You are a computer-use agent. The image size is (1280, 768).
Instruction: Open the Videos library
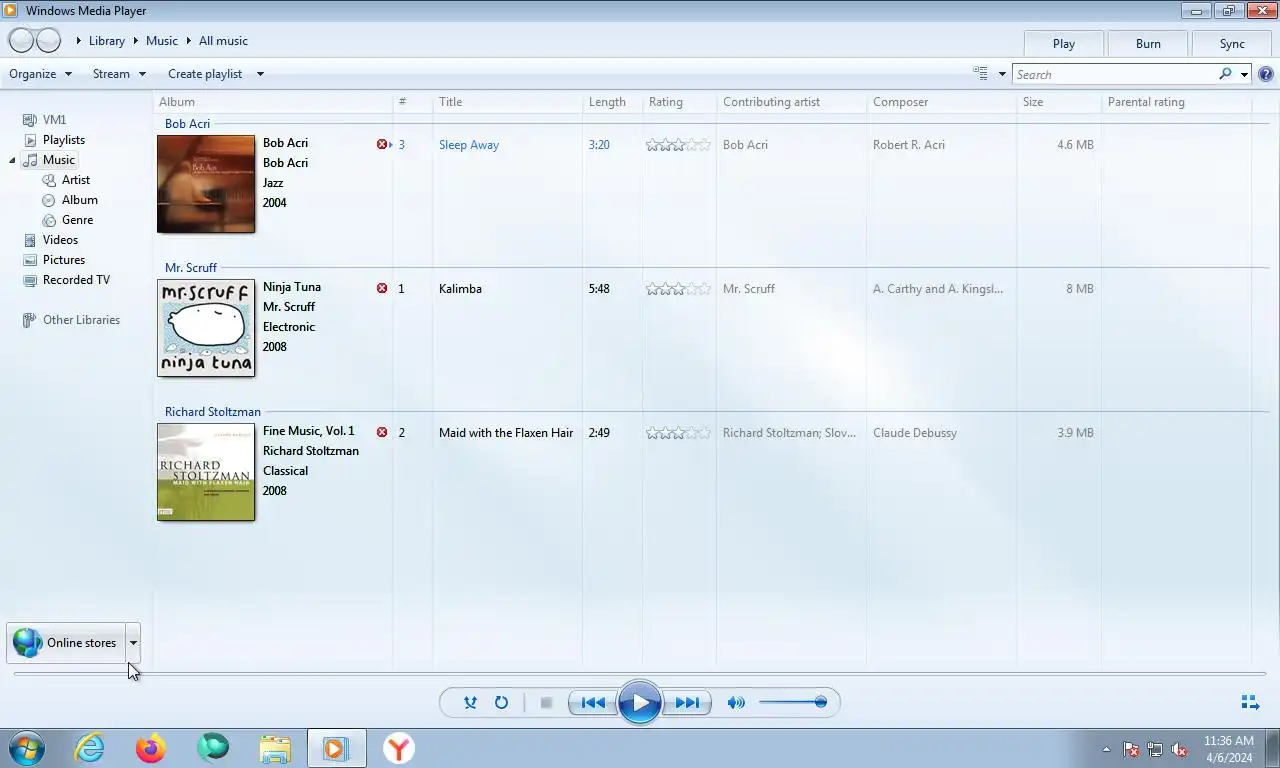(x=60, y=240)
